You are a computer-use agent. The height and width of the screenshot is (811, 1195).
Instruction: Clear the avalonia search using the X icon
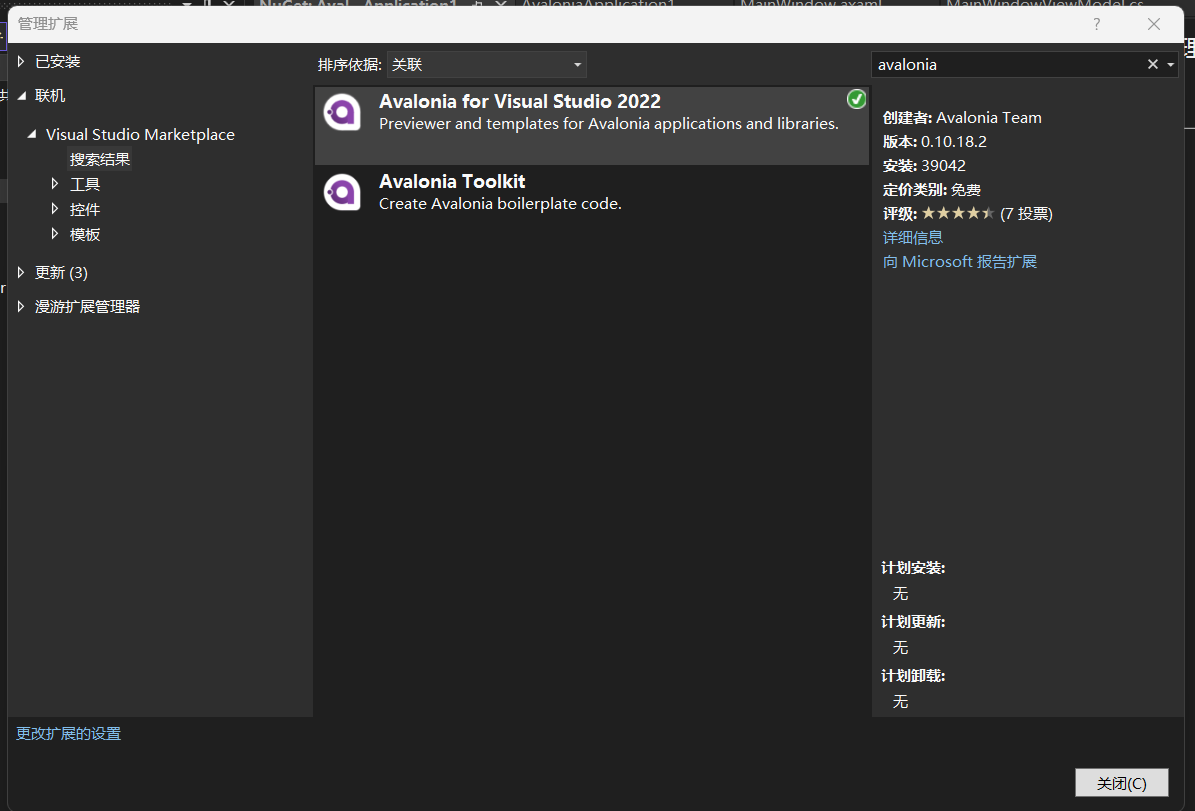pos(1152,63)
